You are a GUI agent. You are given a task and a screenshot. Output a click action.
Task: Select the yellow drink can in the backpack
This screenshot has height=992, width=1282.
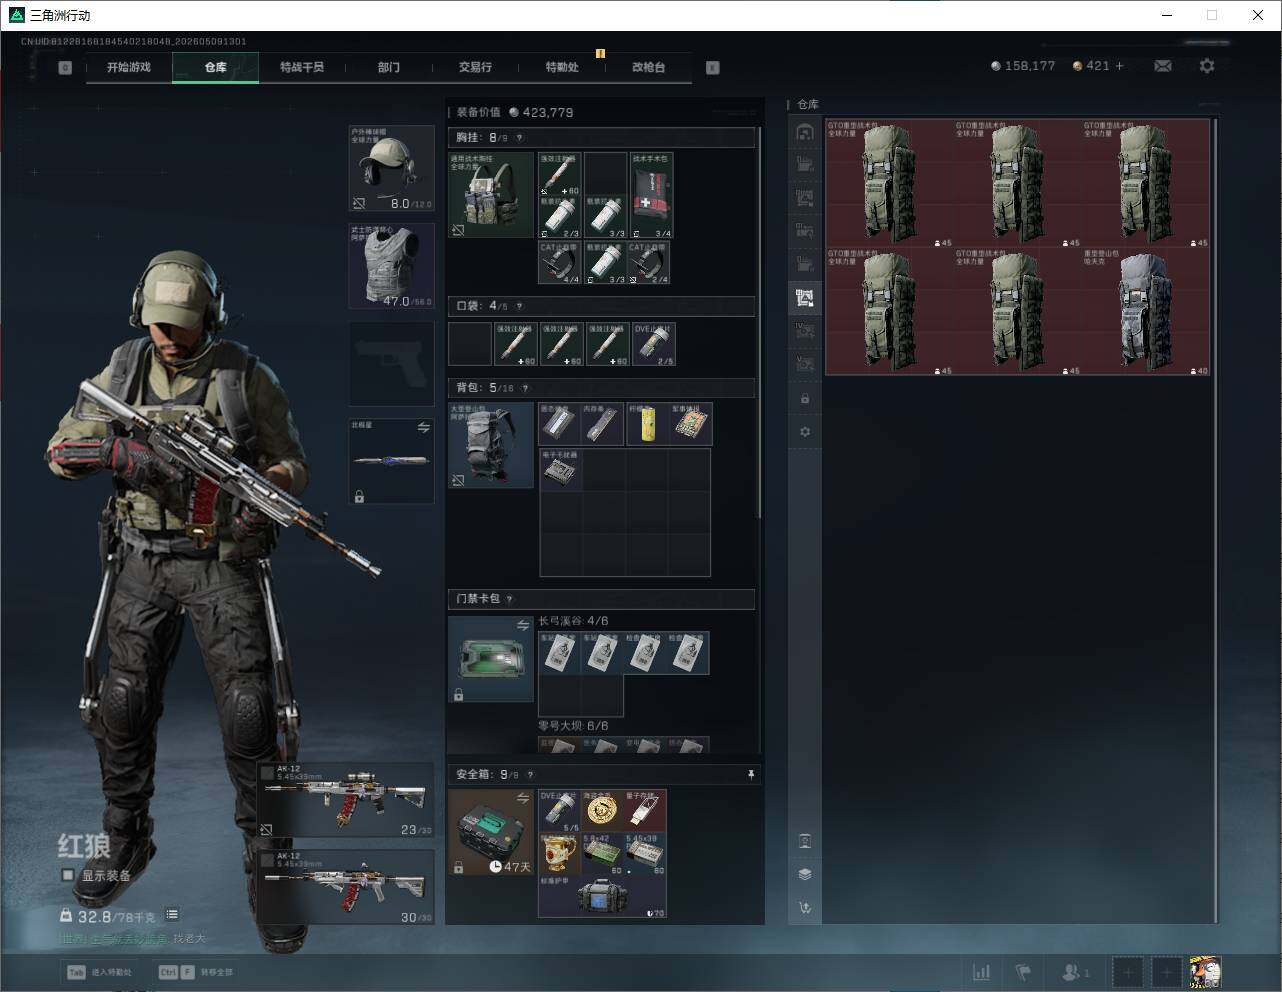point(648,424)
